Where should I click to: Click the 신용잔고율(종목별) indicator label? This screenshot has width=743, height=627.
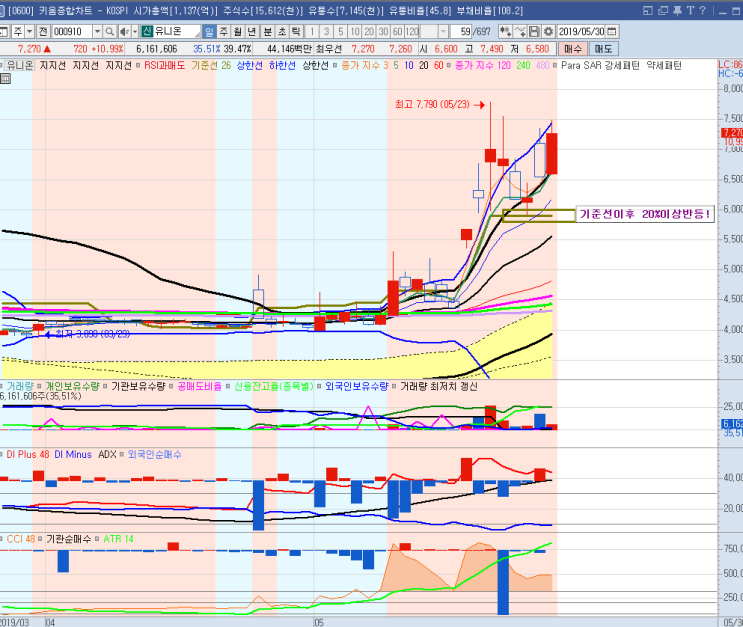[274, 386]
